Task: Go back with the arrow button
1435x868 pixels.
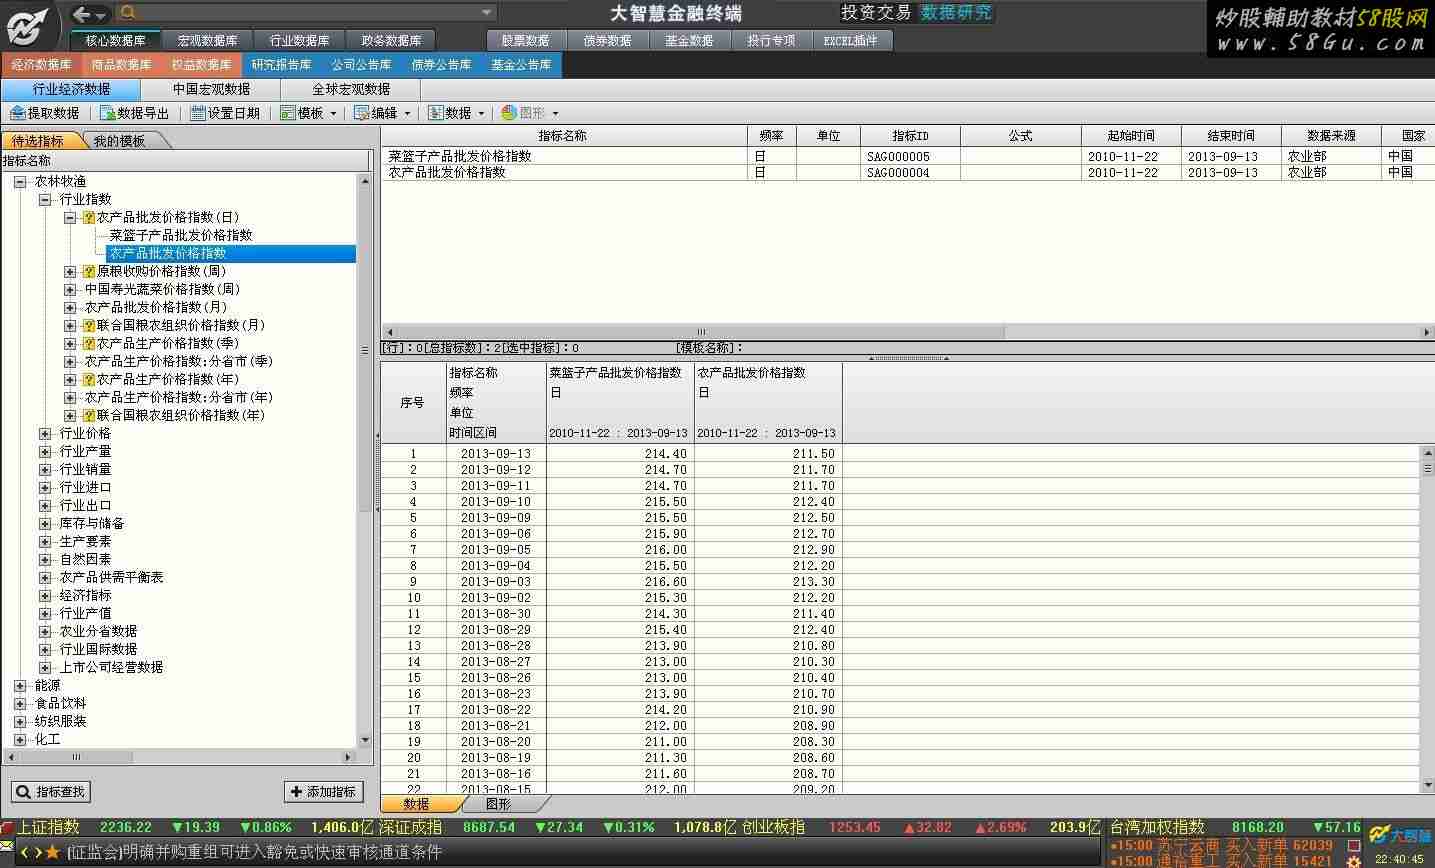Action: click(82, 13)
